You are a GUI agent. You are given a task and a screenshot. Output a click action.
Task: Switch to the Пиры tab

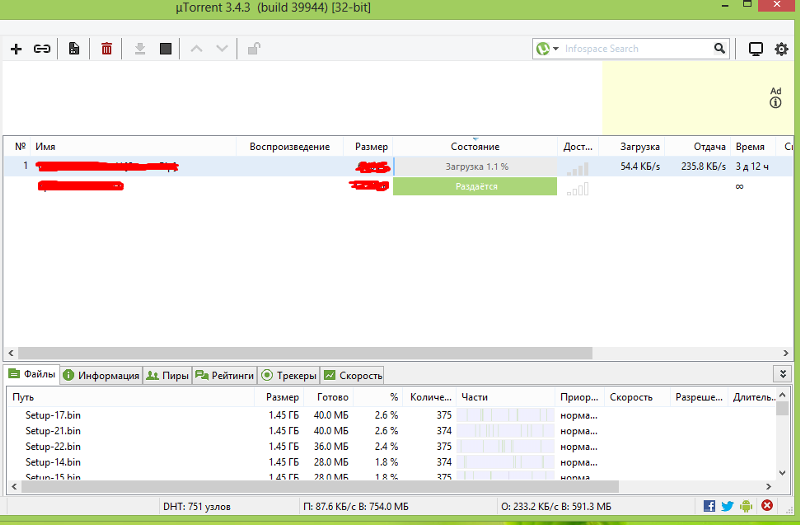click(x=167, y=376)
